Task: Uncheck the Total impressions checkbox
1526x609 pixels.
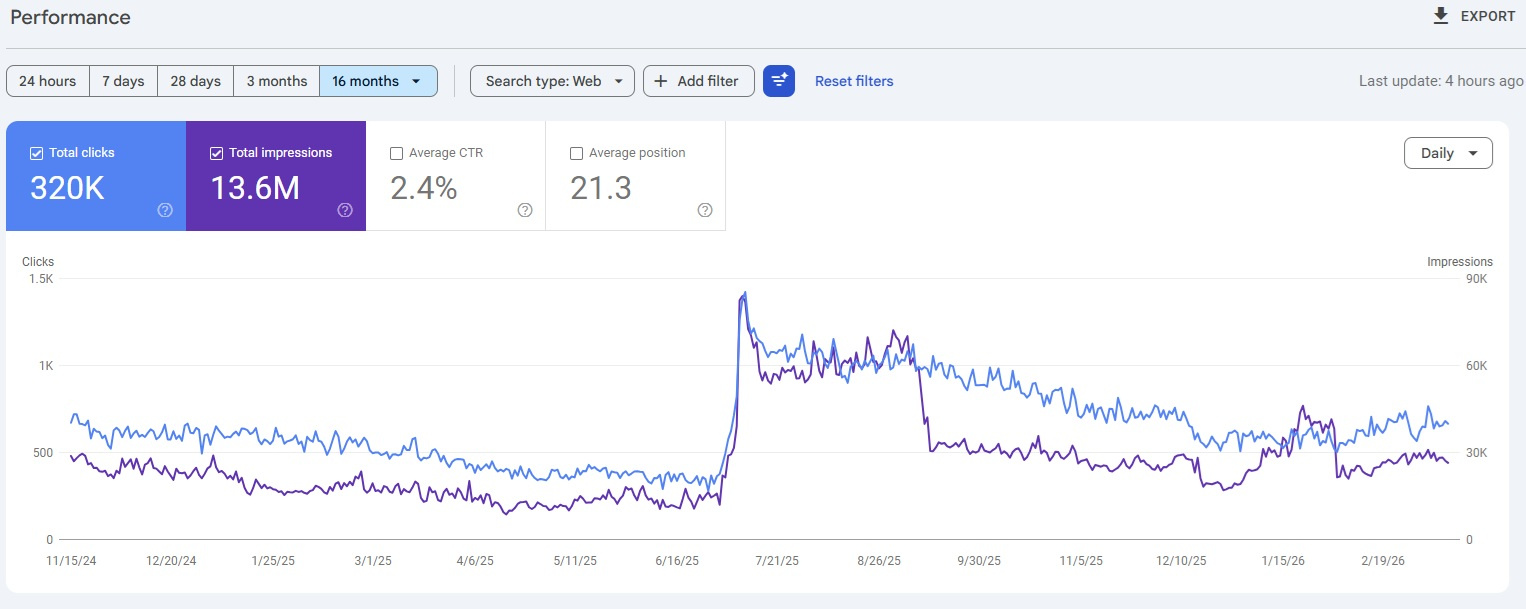Action: point(217,153)
